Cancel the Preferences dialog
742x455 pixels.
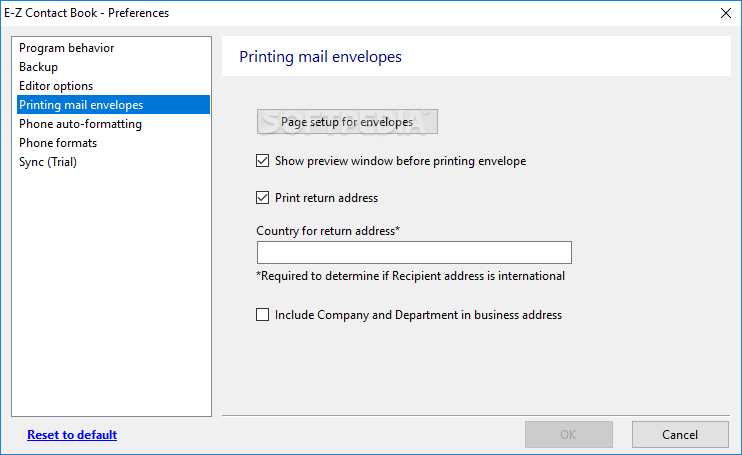[680, 434]
